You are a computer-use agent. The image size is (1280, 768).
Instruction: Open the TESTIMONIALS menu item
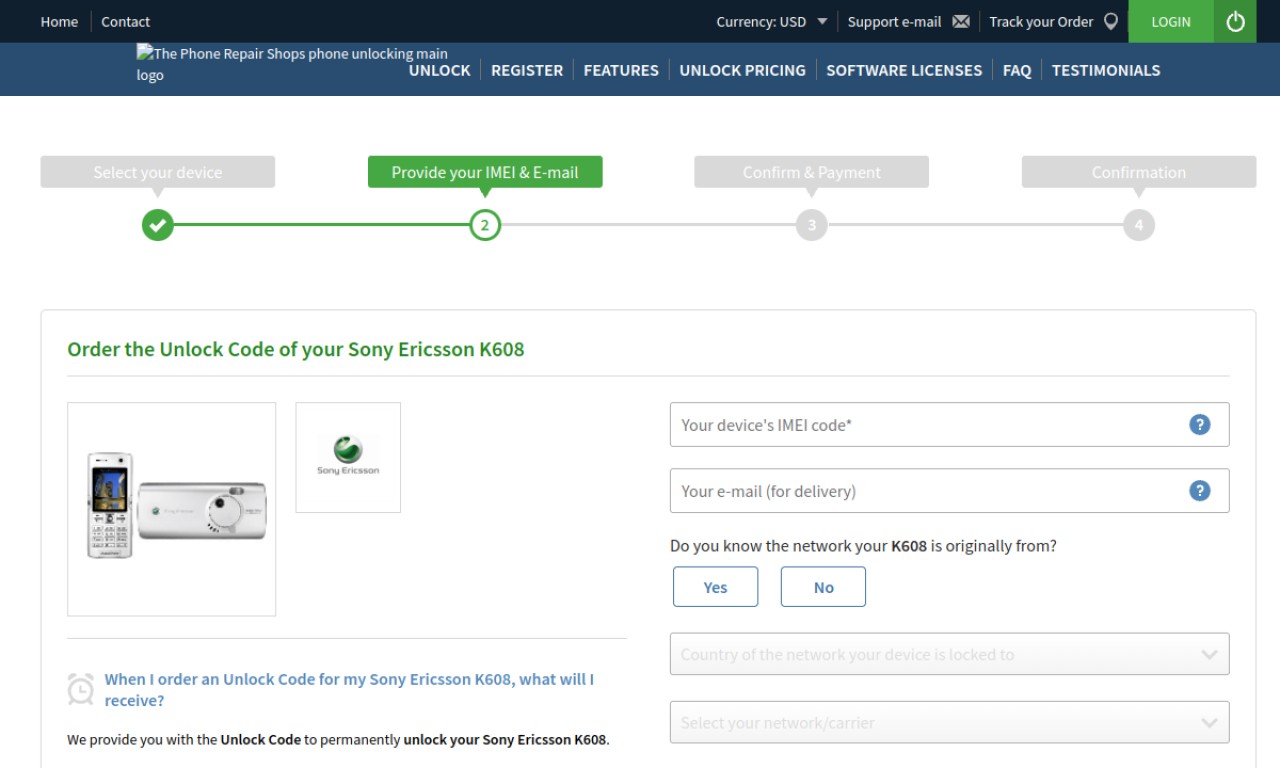tap(1106, 70)
